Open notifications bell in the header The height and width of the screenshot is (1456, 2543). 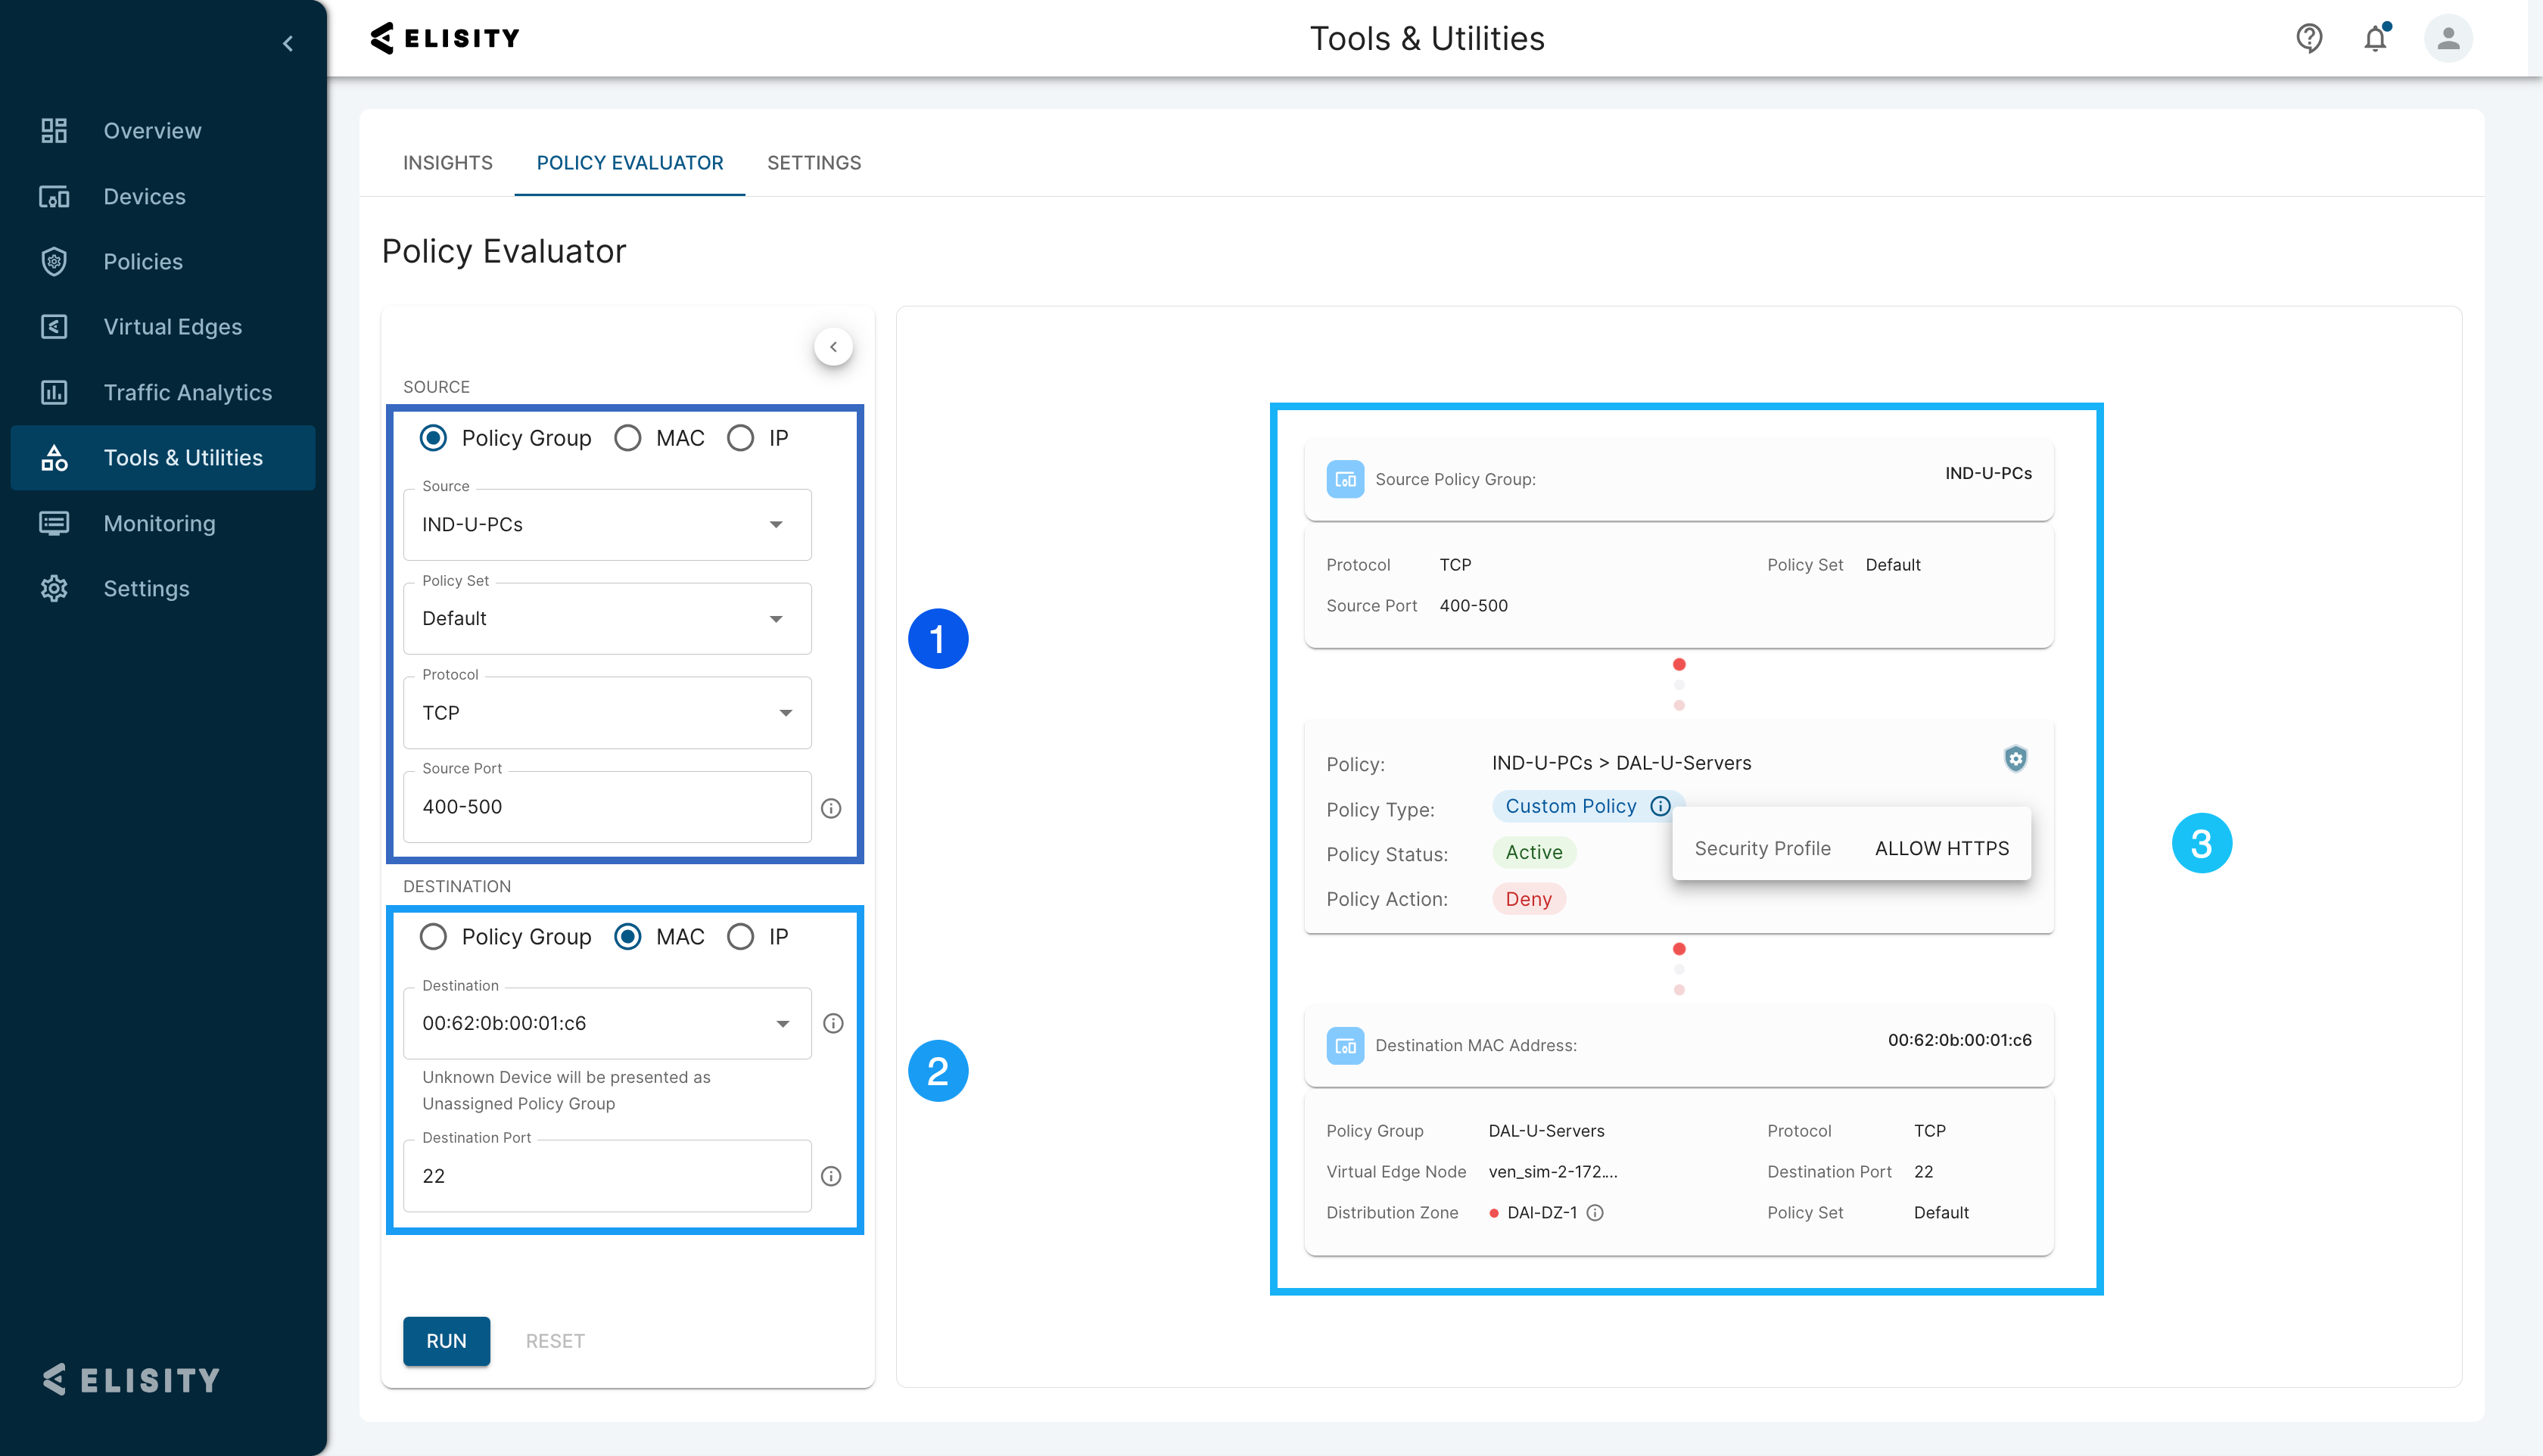coord(2376,38)
